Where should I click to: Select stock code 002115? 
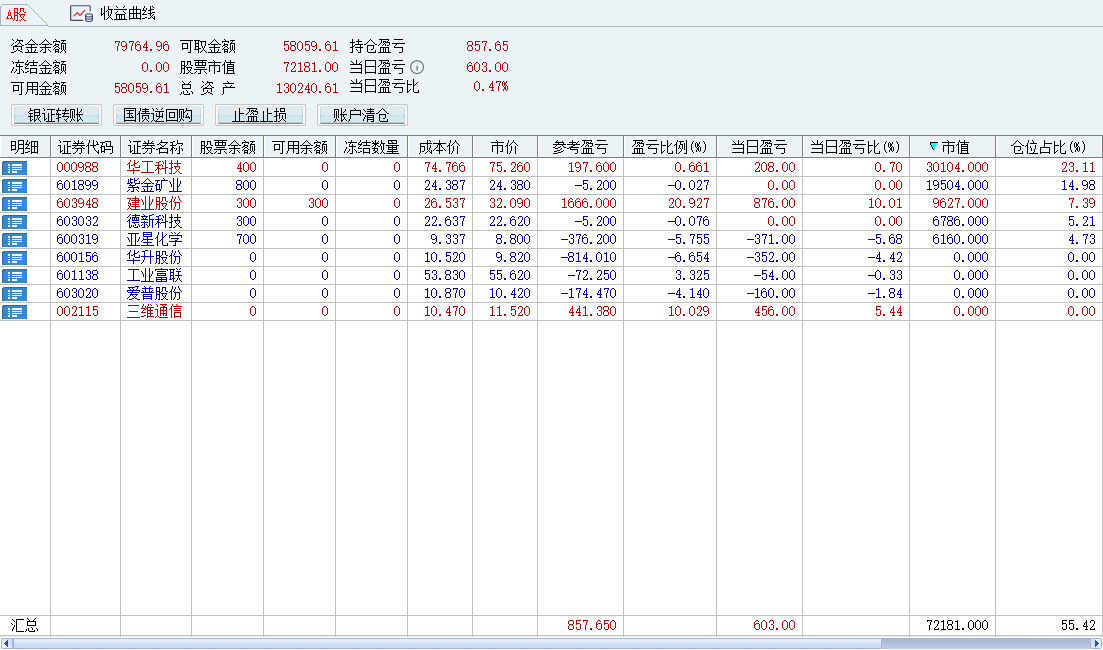[77, 312]
